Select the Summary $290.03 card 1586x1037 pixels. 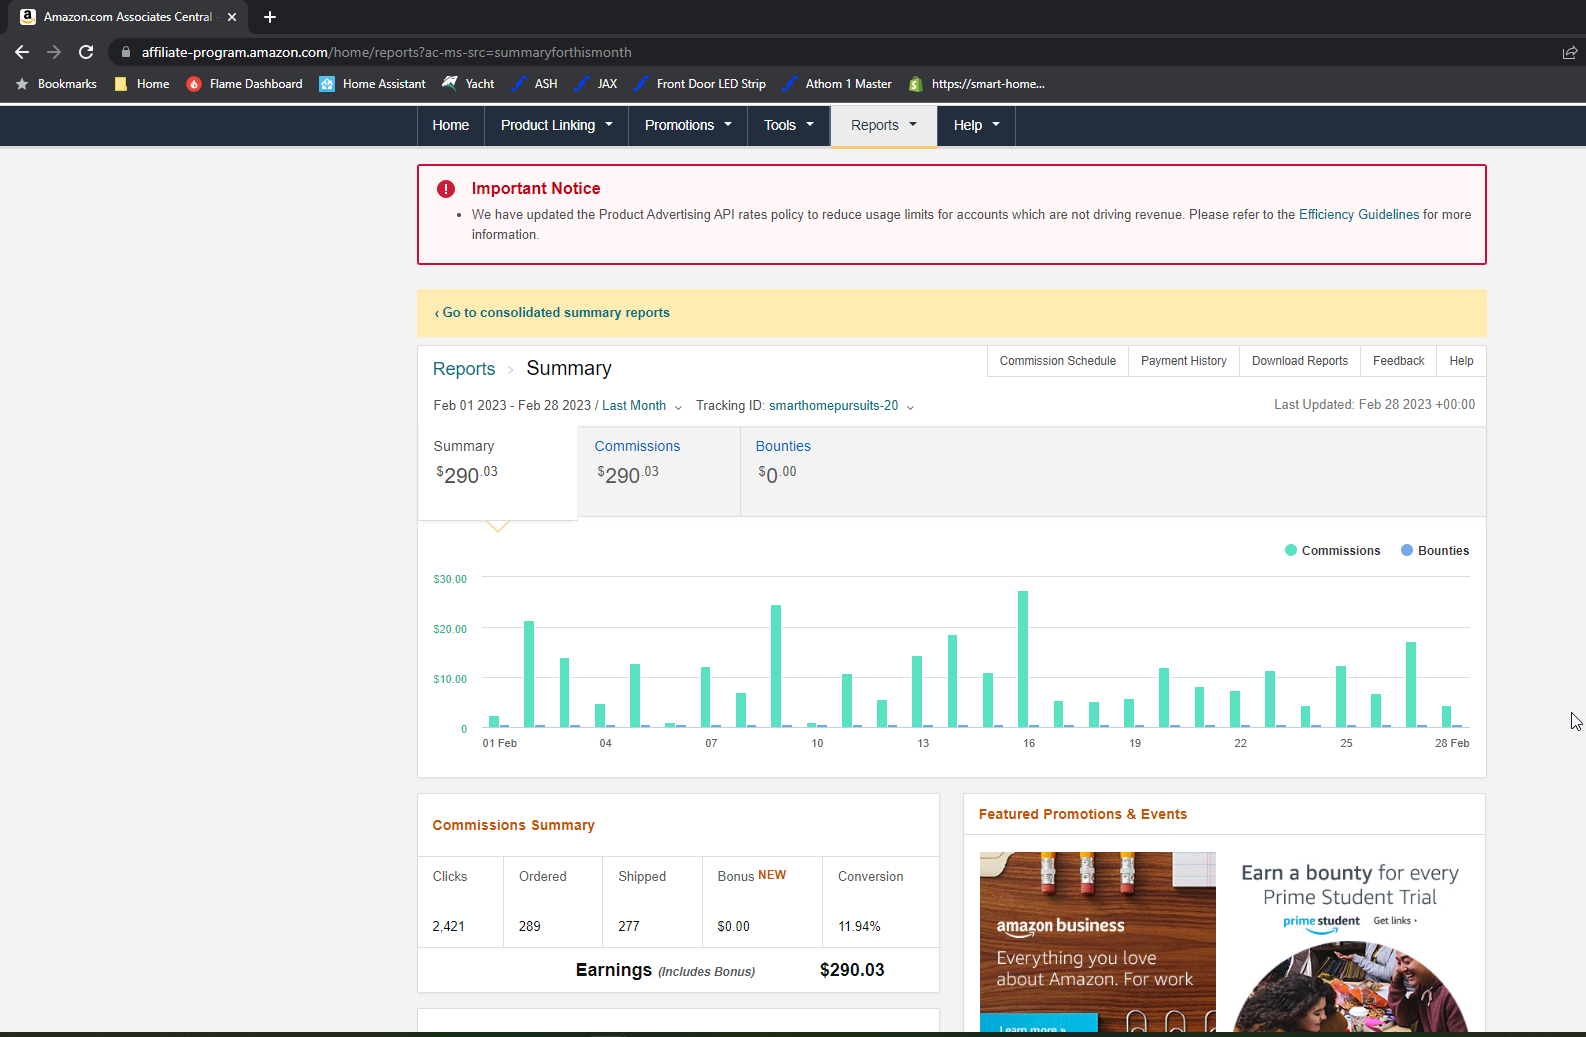(497, 473)
